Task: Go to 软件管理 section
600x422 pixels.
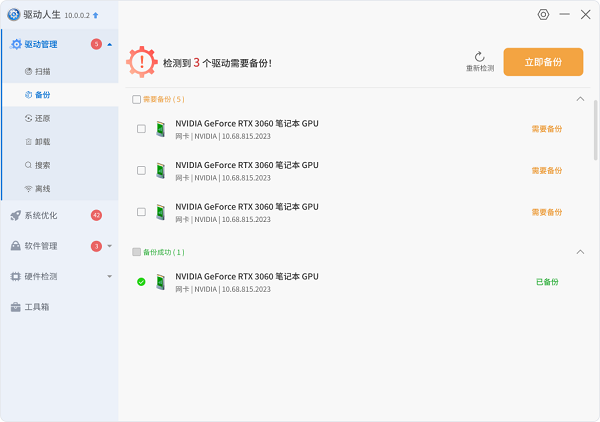Action: tap(59, 246)
